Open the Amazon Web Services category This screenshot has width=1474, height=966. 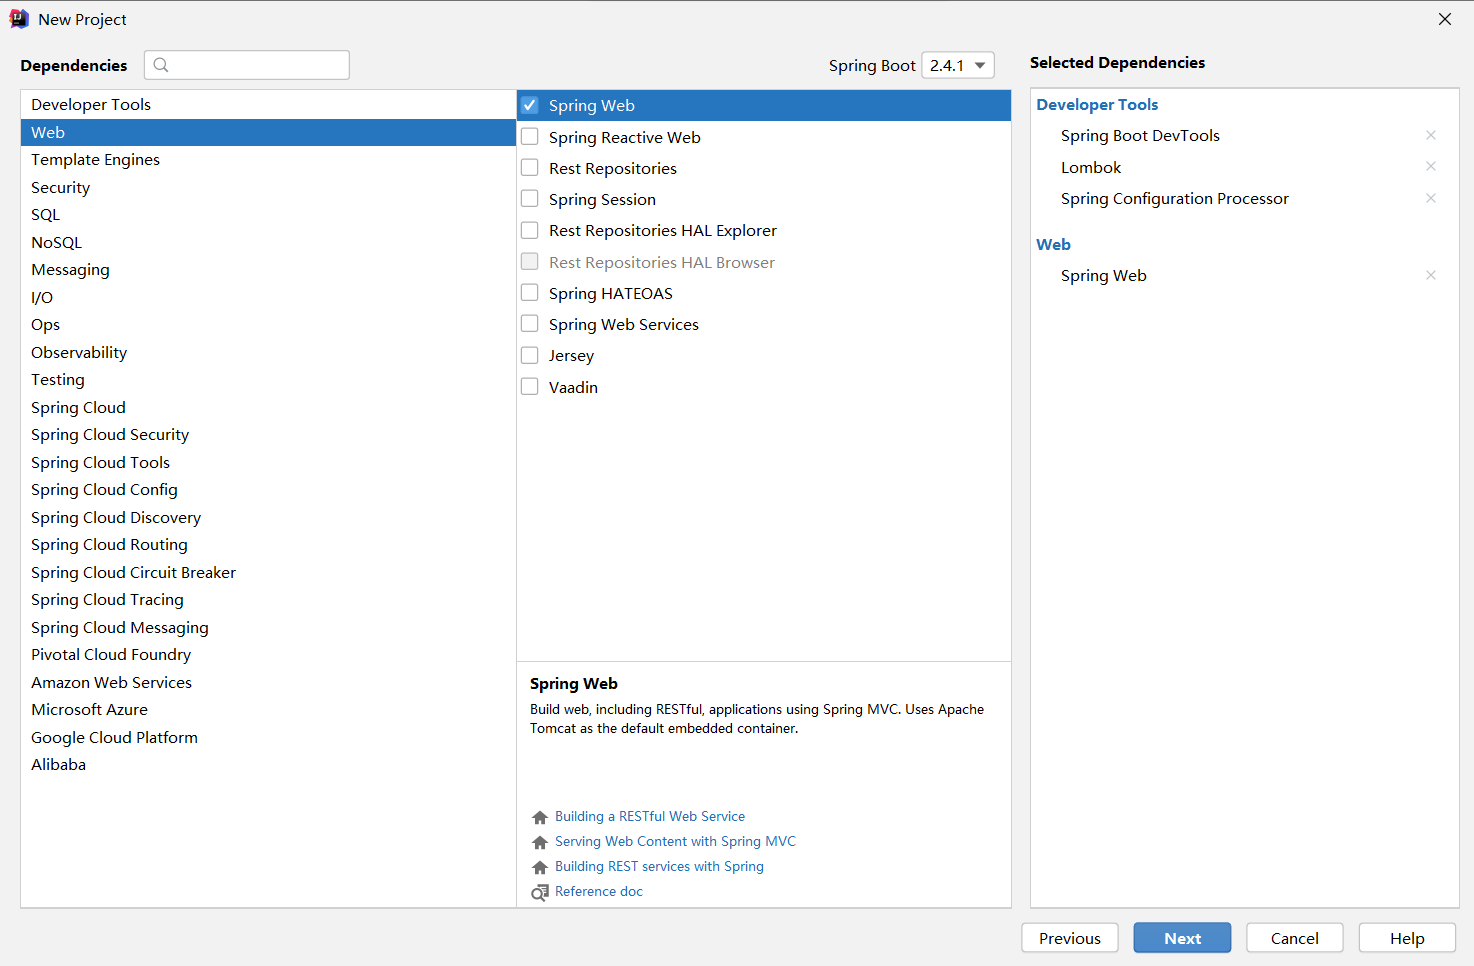click(268, 682)
